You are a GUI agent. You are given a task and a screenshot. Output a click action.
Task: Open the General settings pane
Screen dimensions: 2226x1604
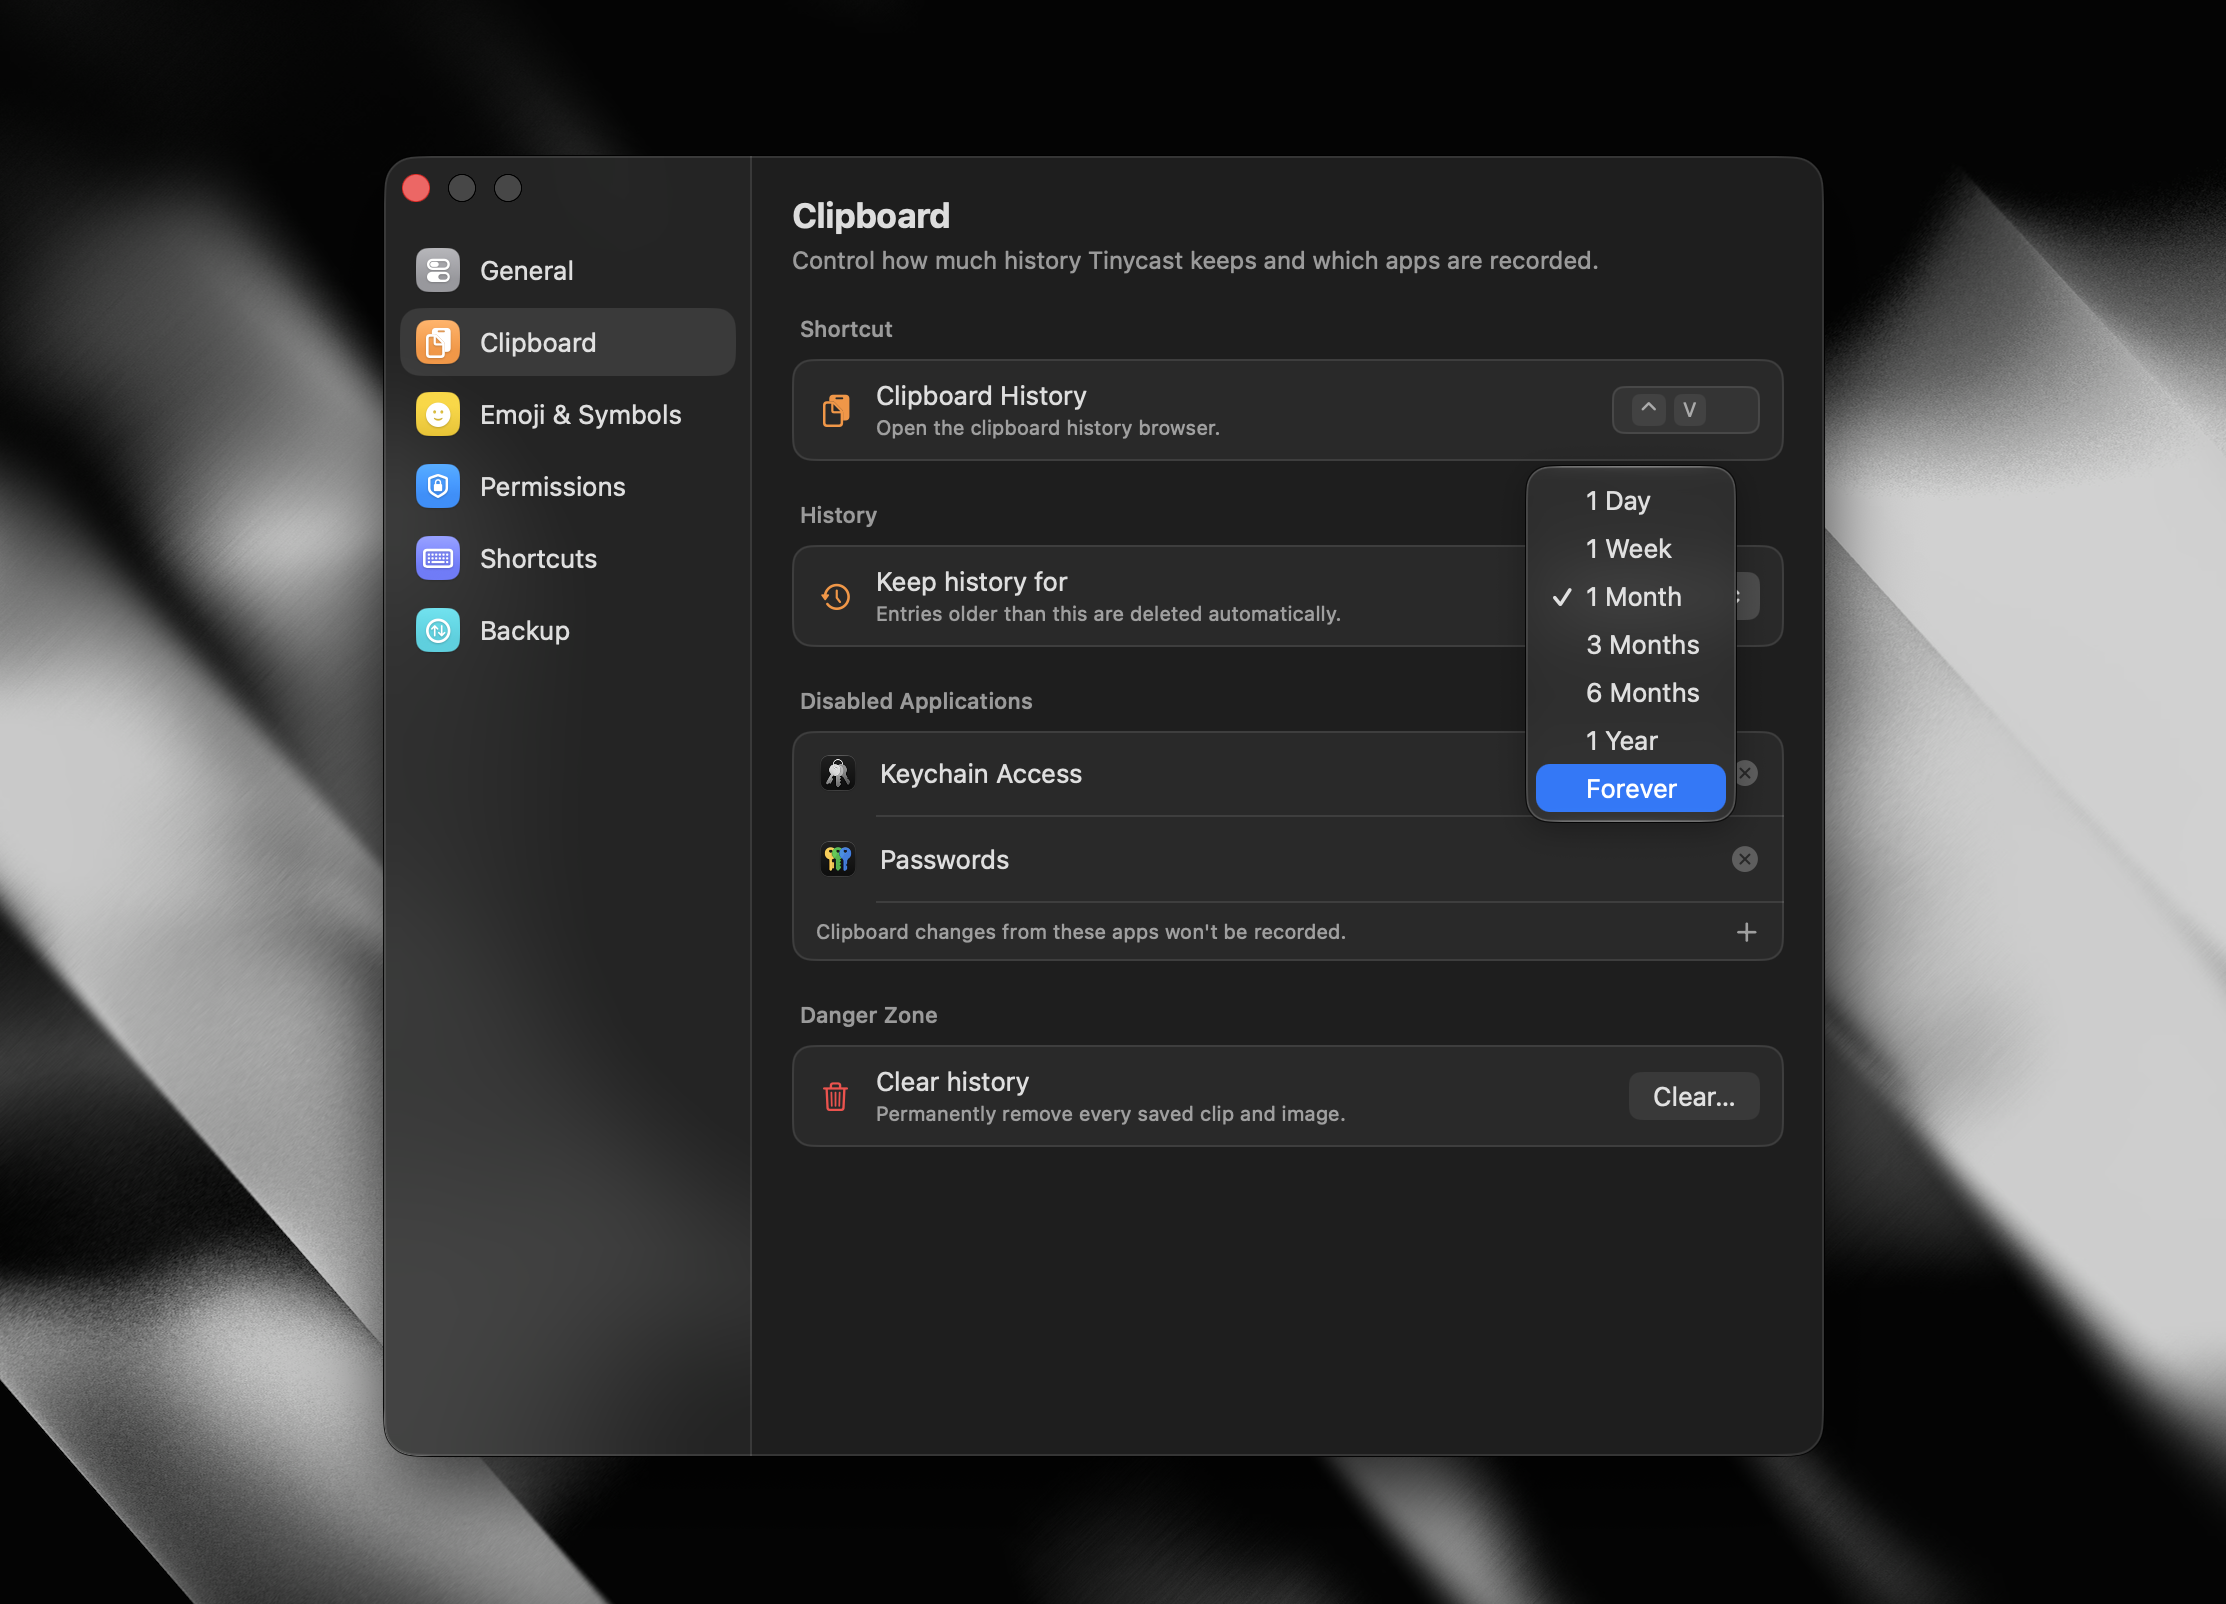click(x=567, y=270)
